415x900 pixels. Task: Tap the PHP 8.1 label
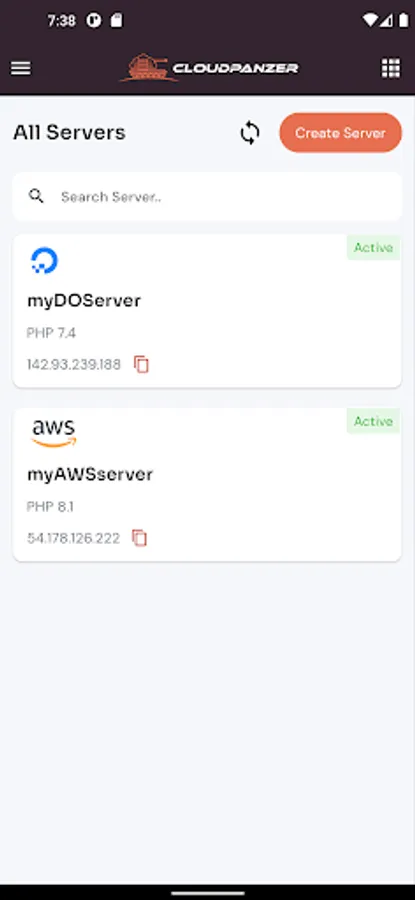(50, 507)
